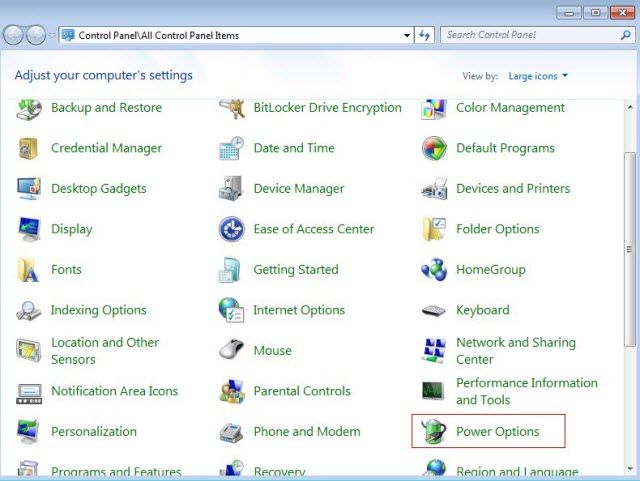Image resolution: width=640 pixels, height=481 pixels.
Task: Click the Mouse icon
Action: tap(231, 350)
